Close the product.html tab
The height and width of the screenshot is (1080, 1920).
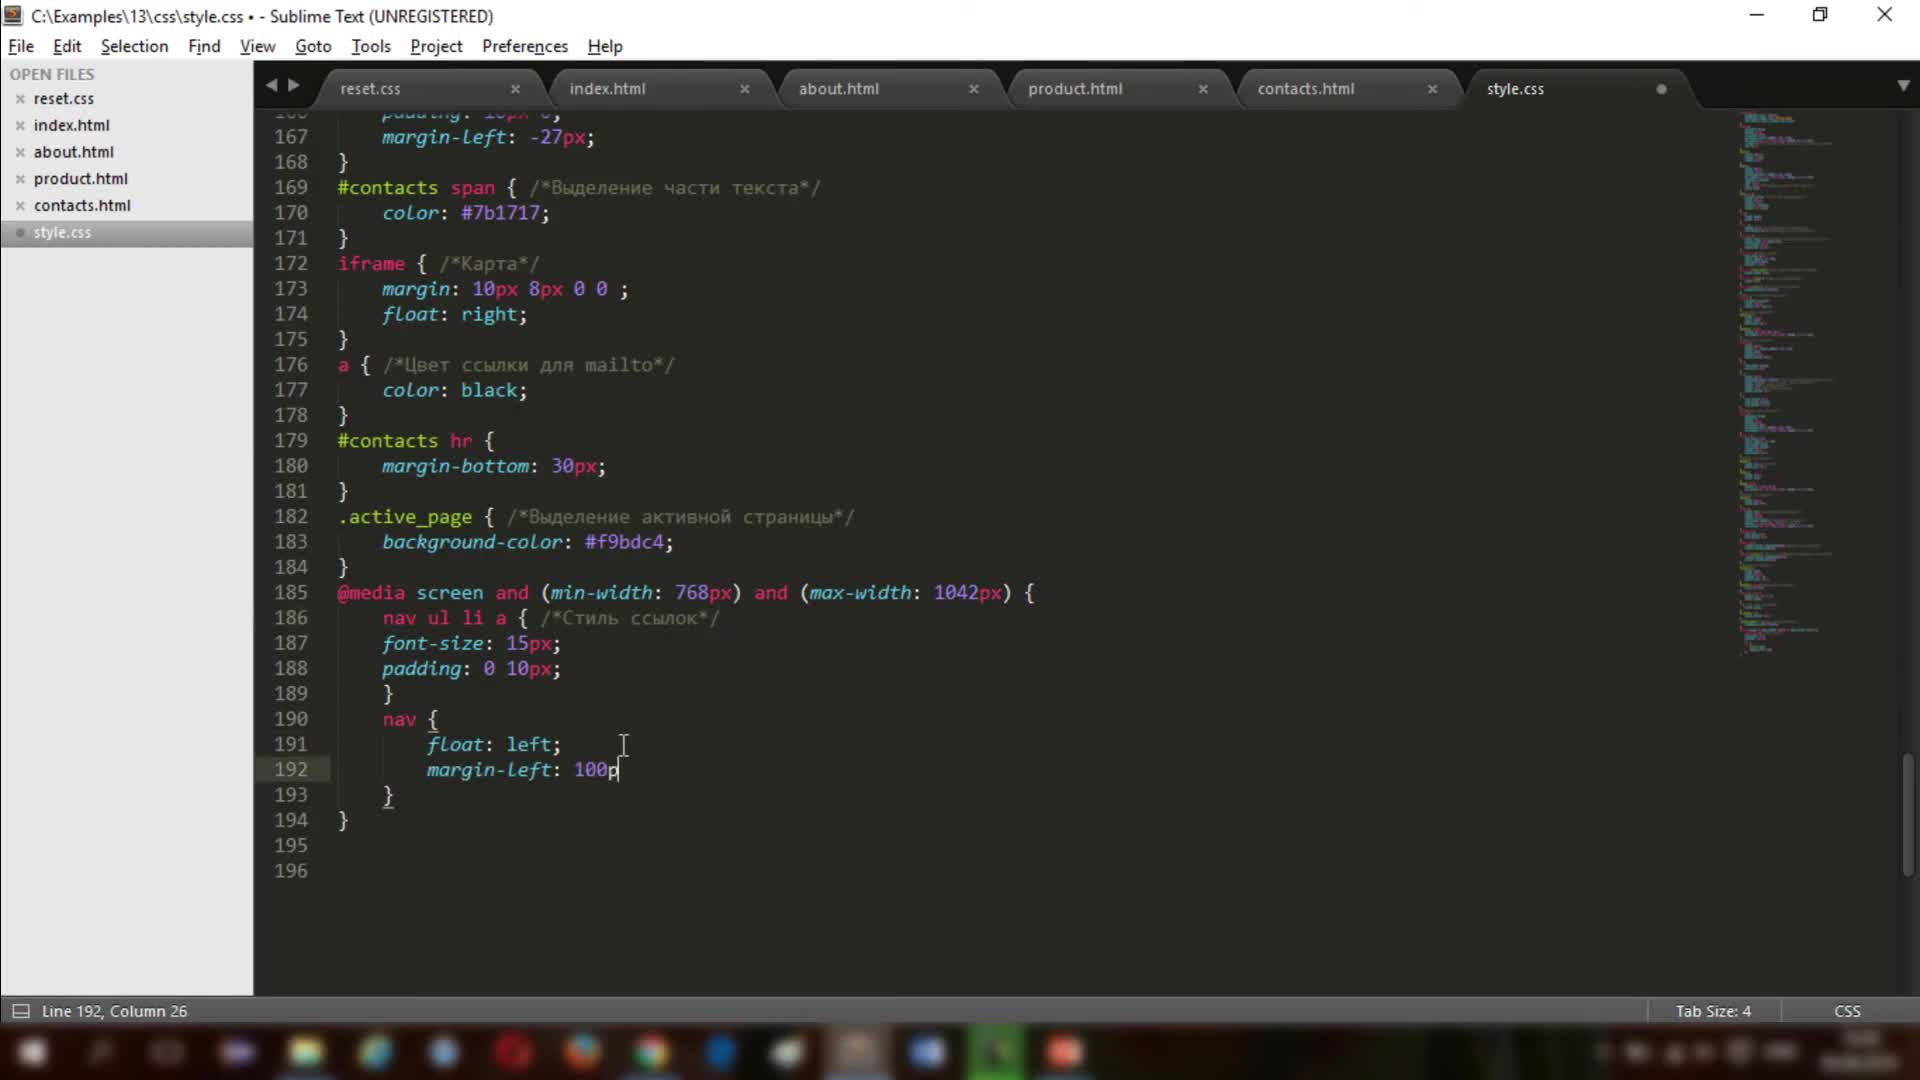pos(1203,89)
